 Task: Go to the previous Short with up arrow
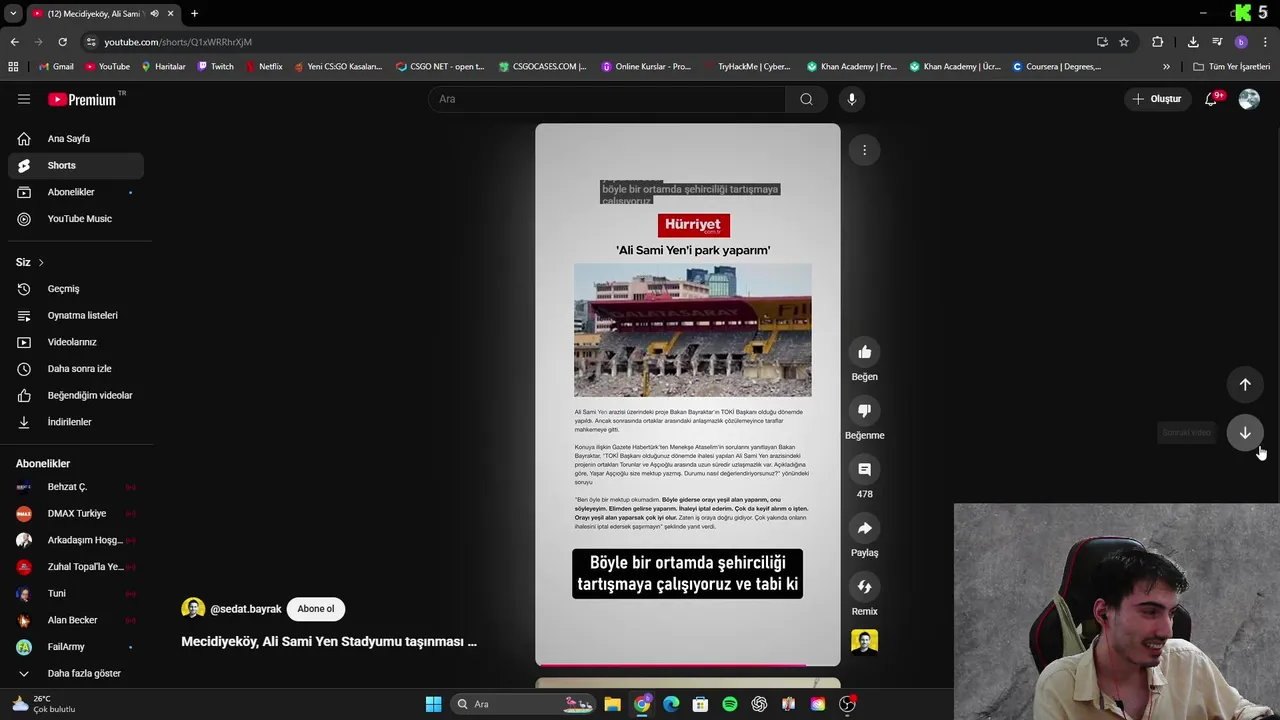[1245, 385]
